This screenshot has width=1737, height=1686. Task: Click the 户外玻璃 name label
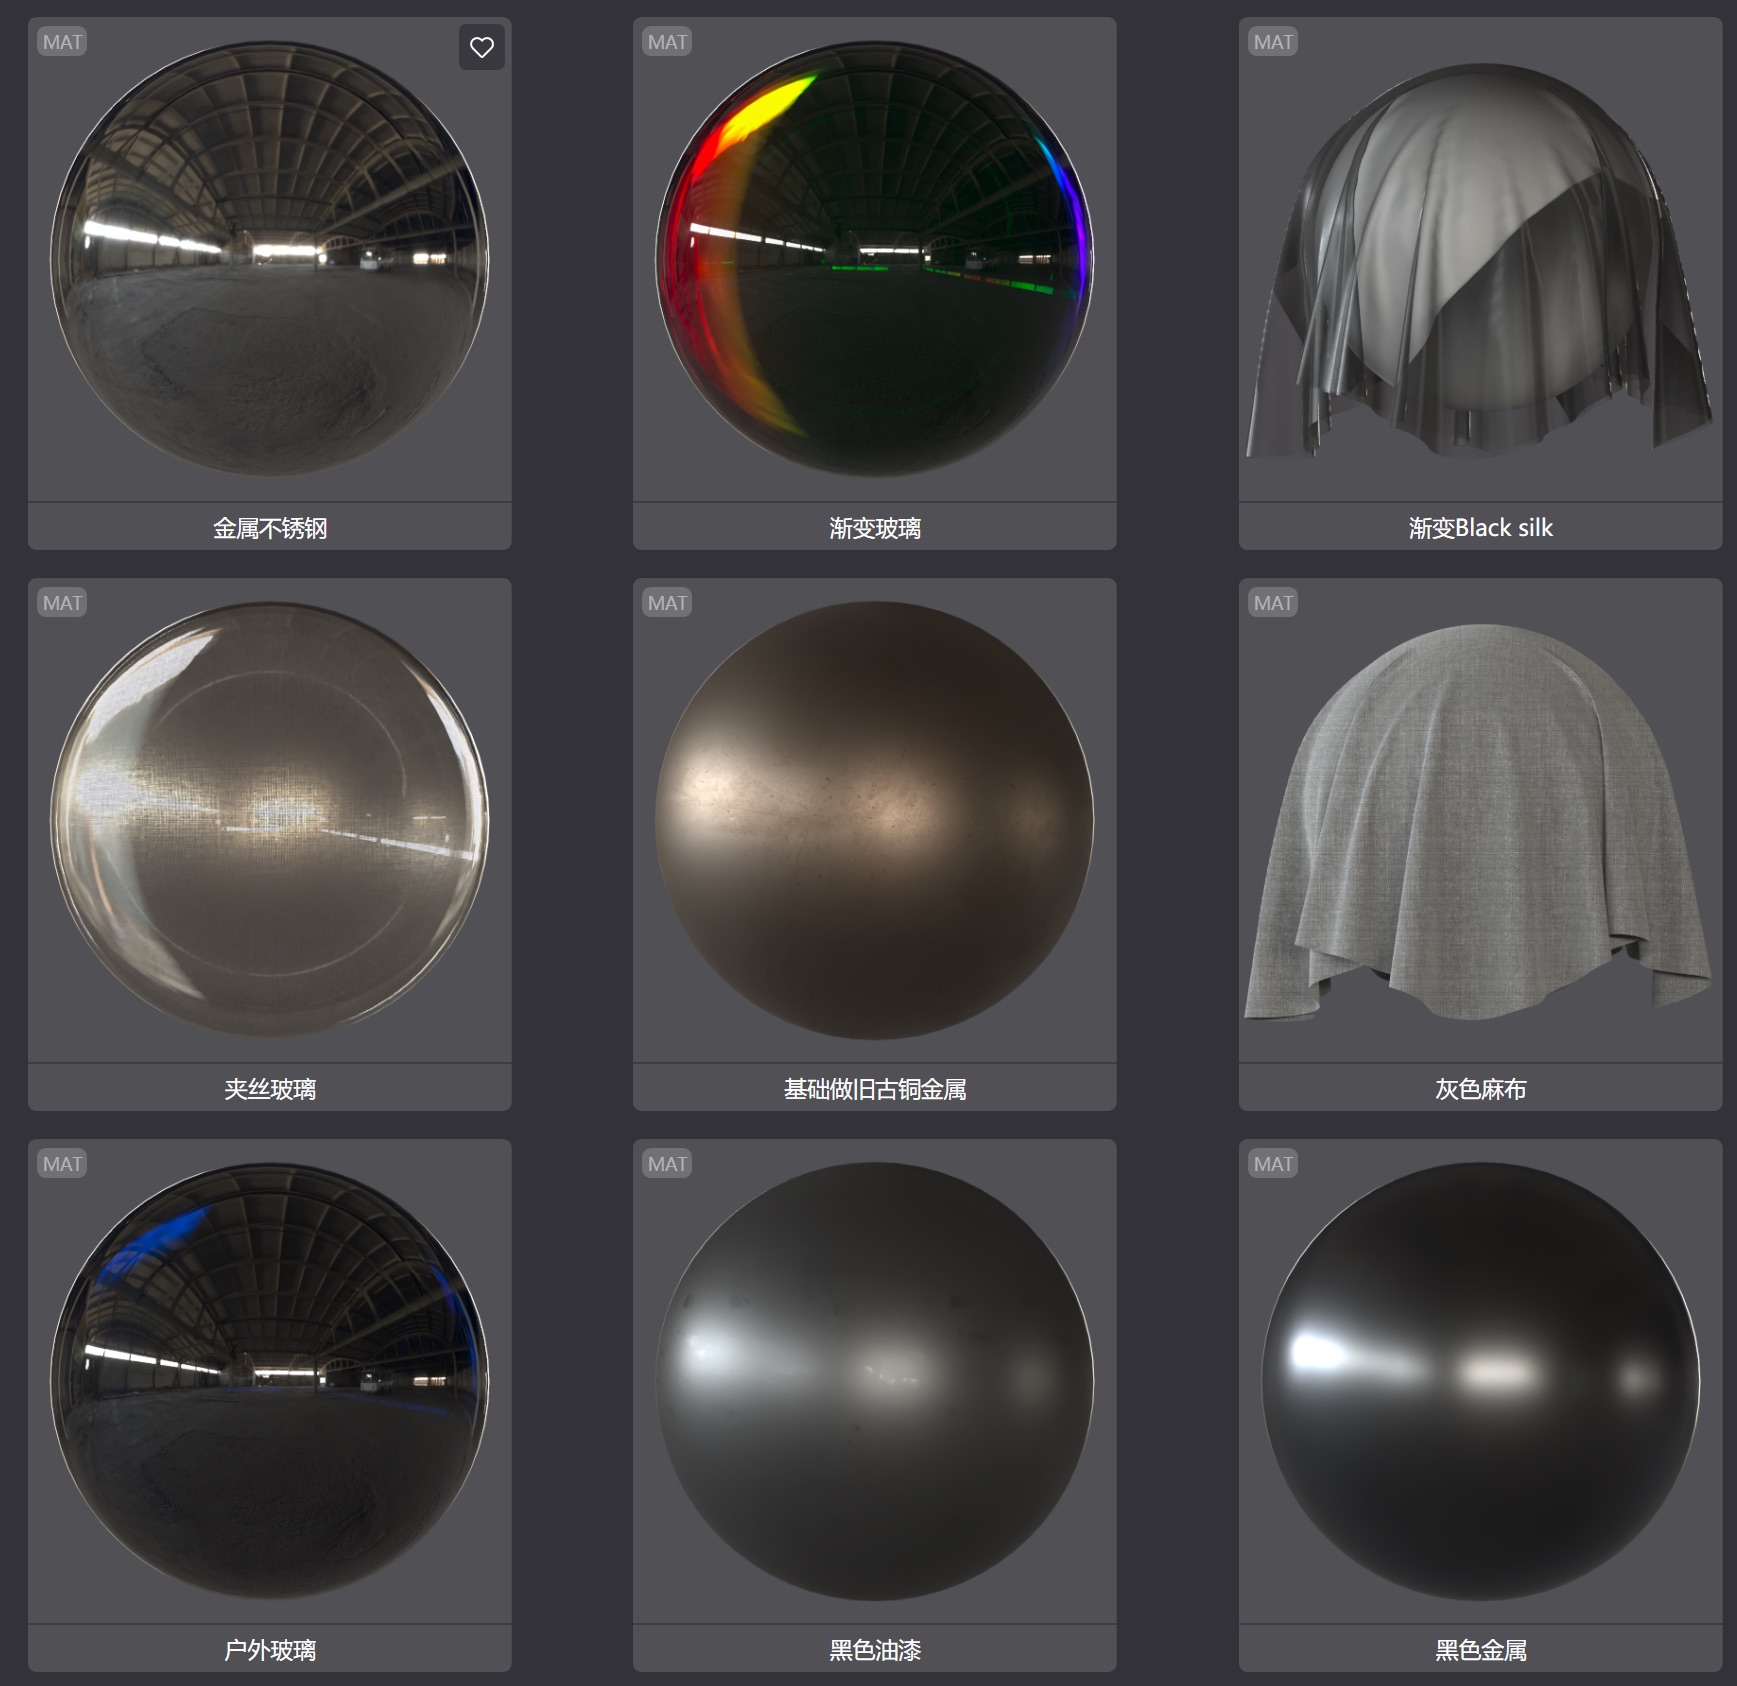tap(270, 1650)
